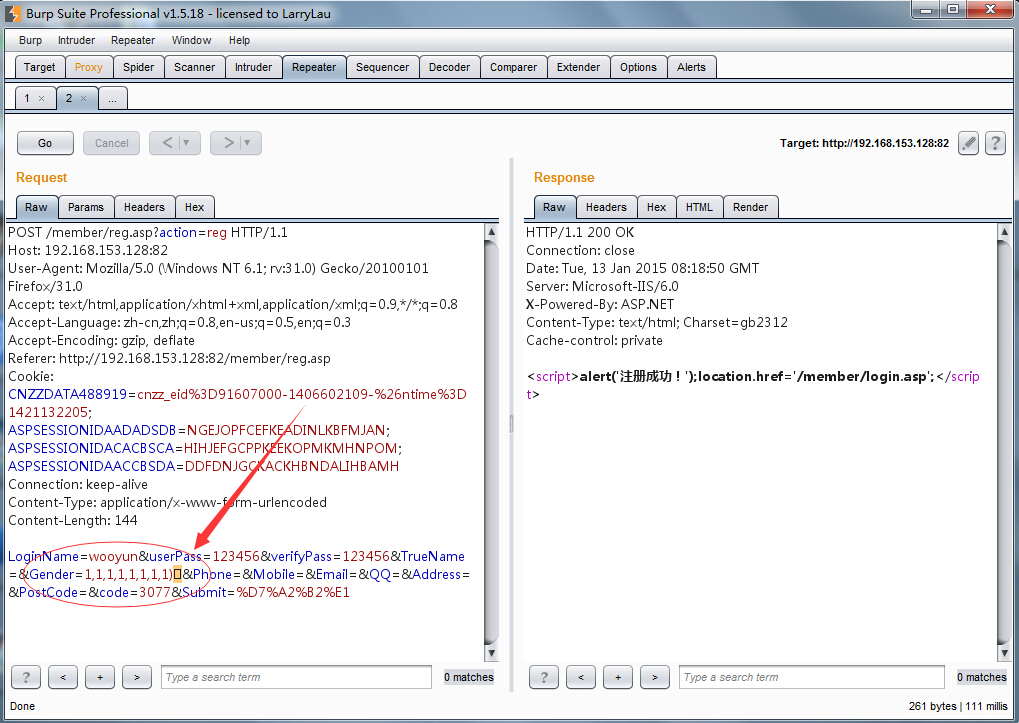
Task: Go back to previous request in history
Action: pyautogui.click(x=167, y=143)
